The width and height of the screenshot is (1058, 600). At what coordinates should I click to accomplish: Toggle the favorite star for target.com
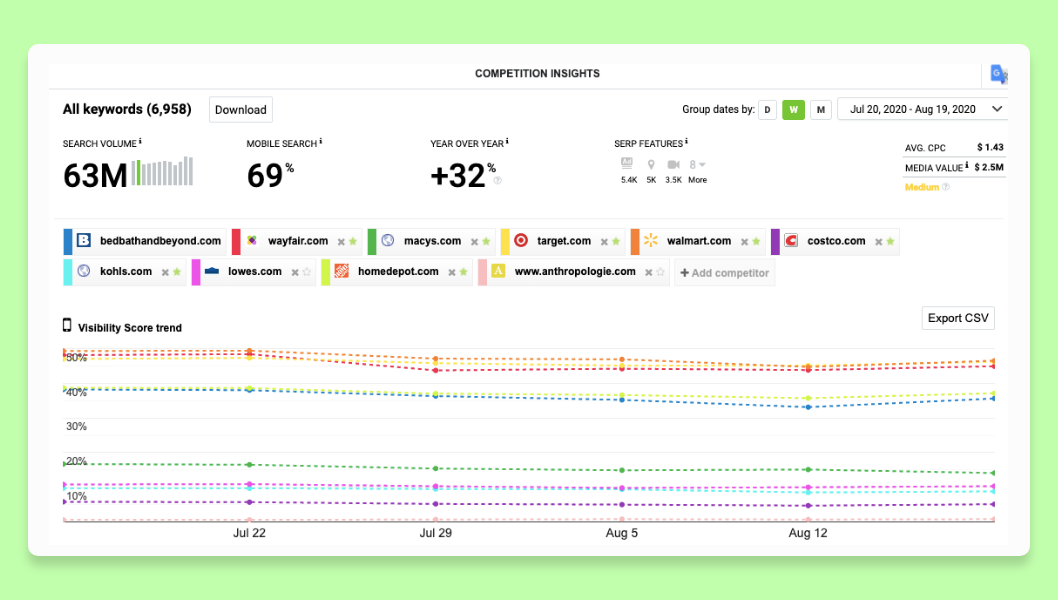616,241
